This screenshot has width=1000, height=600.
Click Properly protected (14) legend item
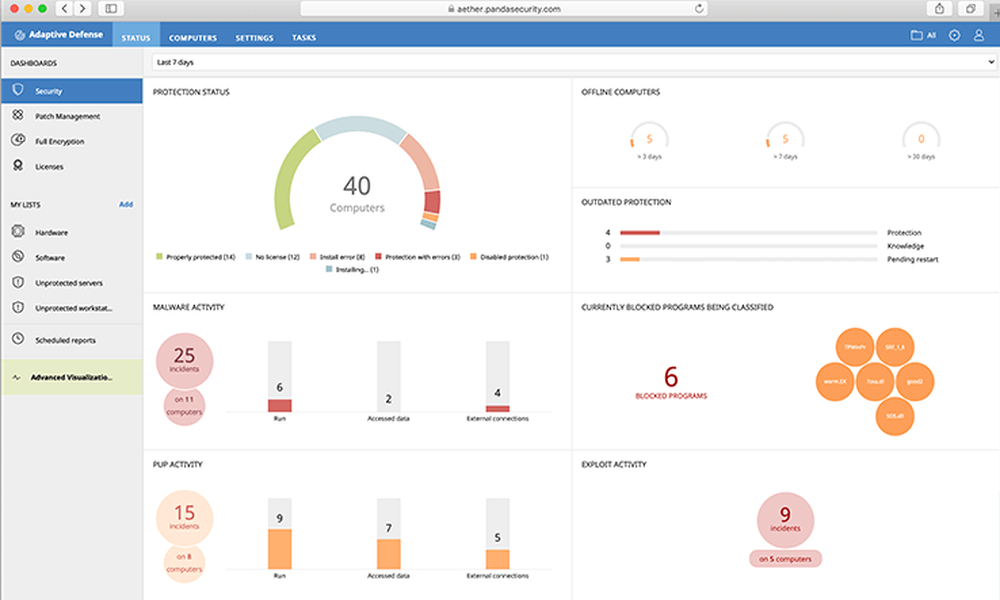[195, 257]
